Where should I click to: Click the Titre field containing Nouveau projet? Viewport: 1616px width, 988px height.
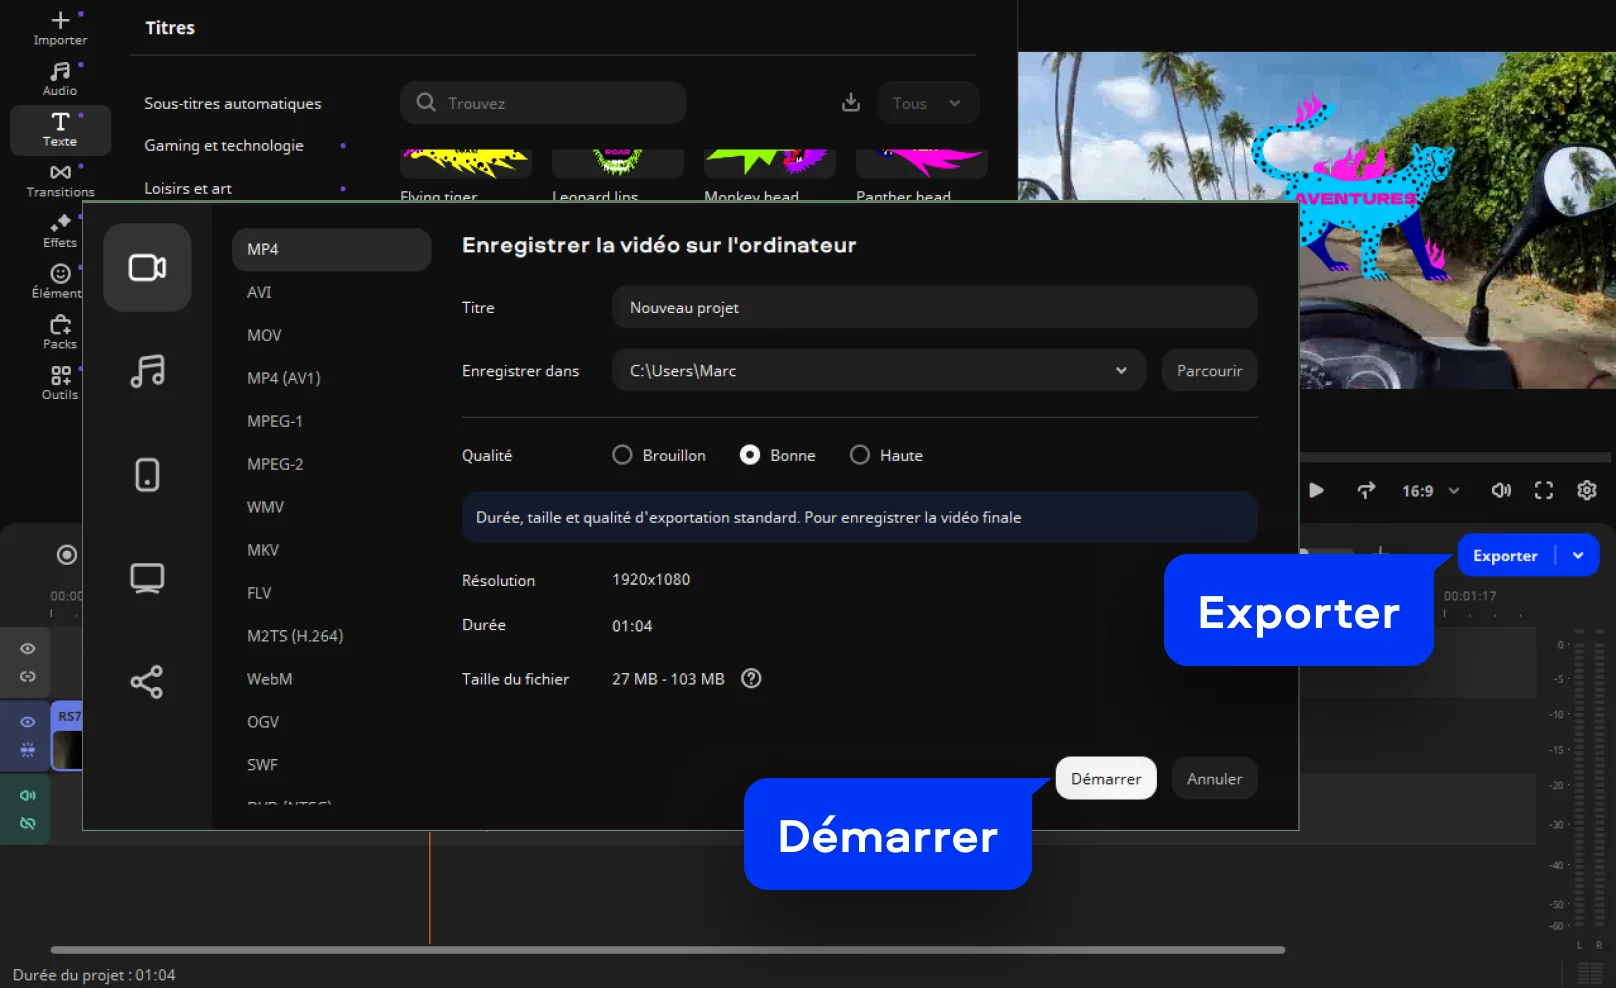pos(934,308)
